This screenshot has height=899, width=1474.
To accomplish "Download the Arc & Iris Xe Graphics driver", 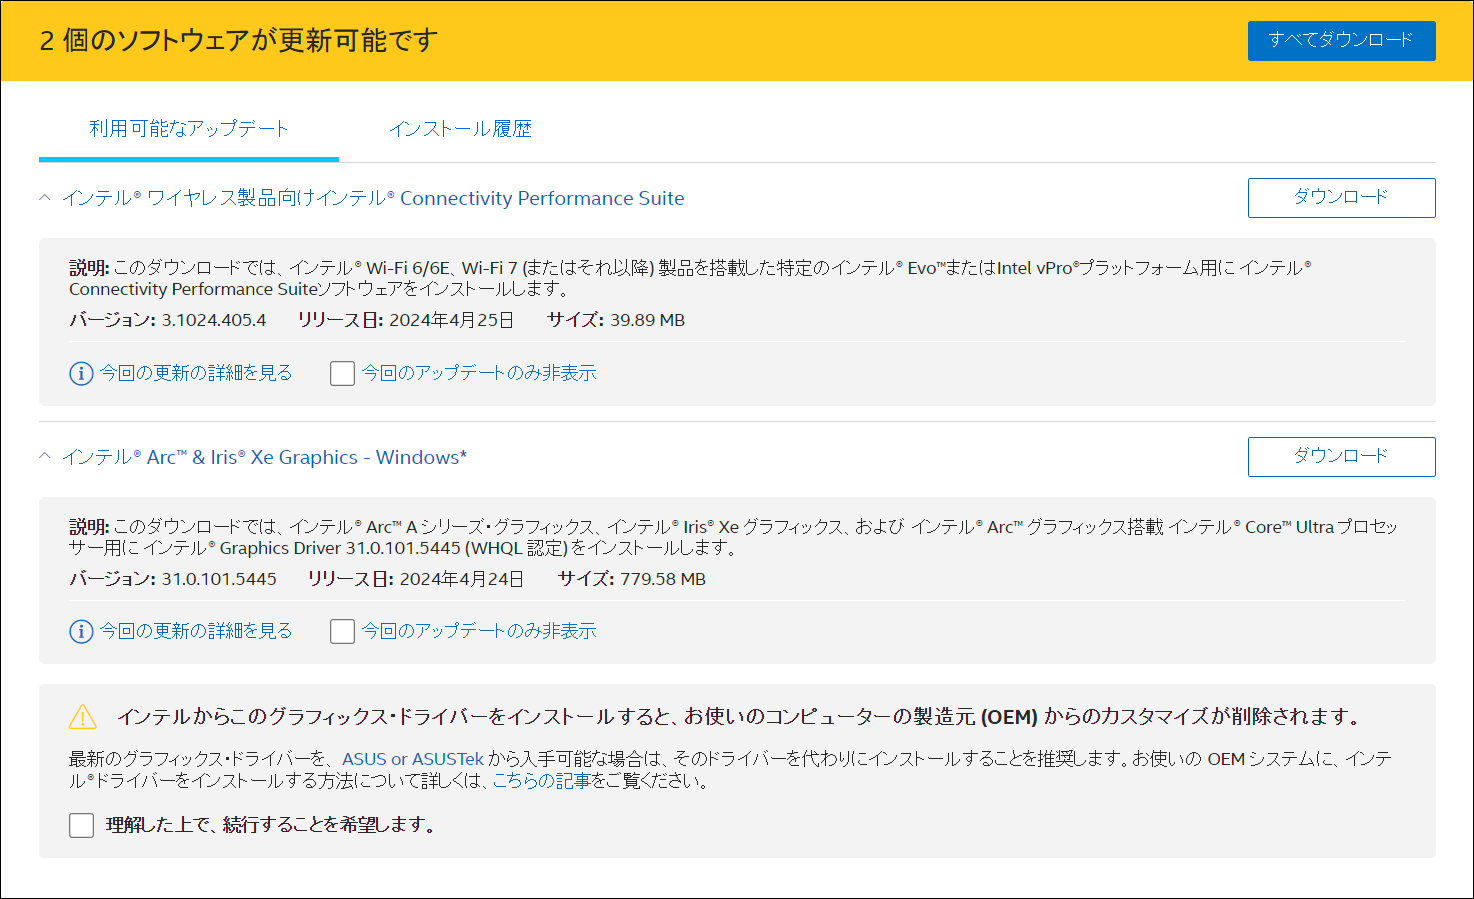I will [x=1341, y=457].
